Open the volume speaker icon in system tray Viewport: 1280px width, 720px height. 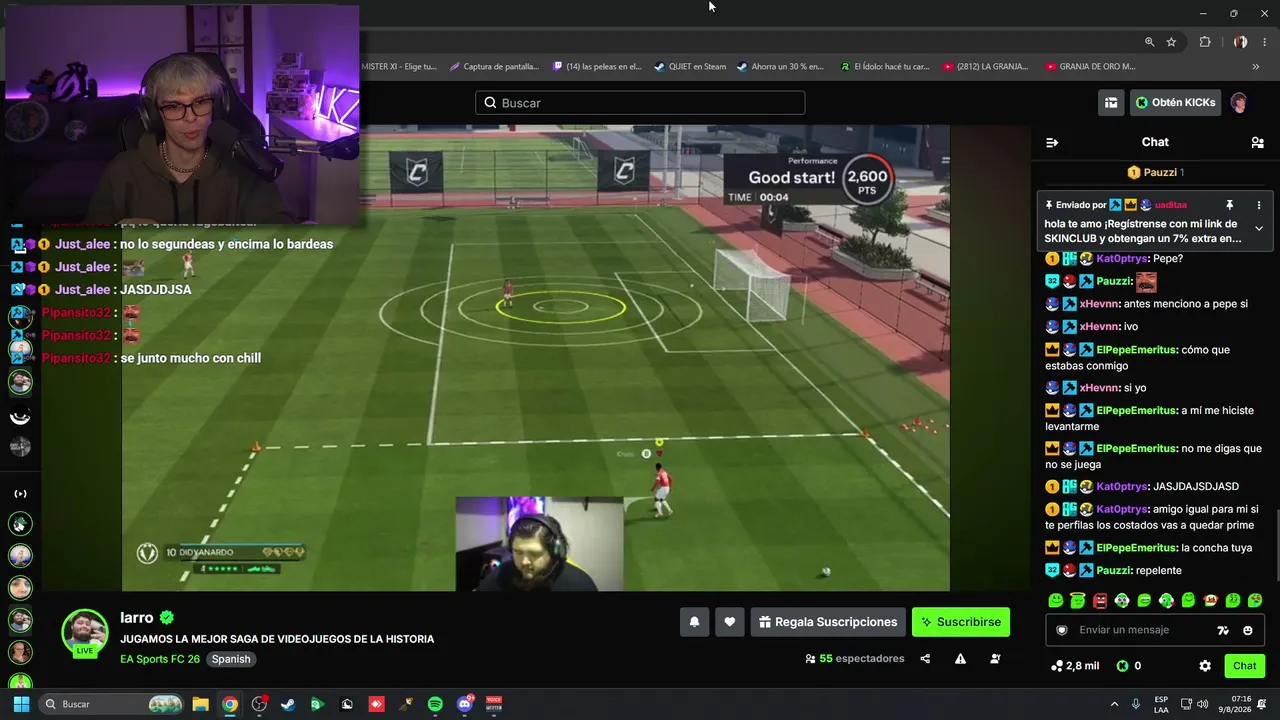1203,704
